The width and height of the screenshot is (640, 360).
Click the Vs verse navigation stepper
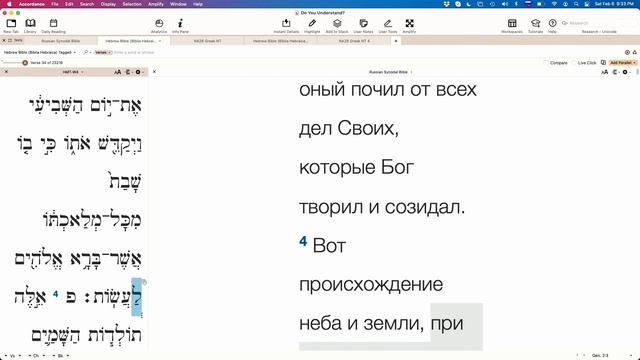[13, 356]
